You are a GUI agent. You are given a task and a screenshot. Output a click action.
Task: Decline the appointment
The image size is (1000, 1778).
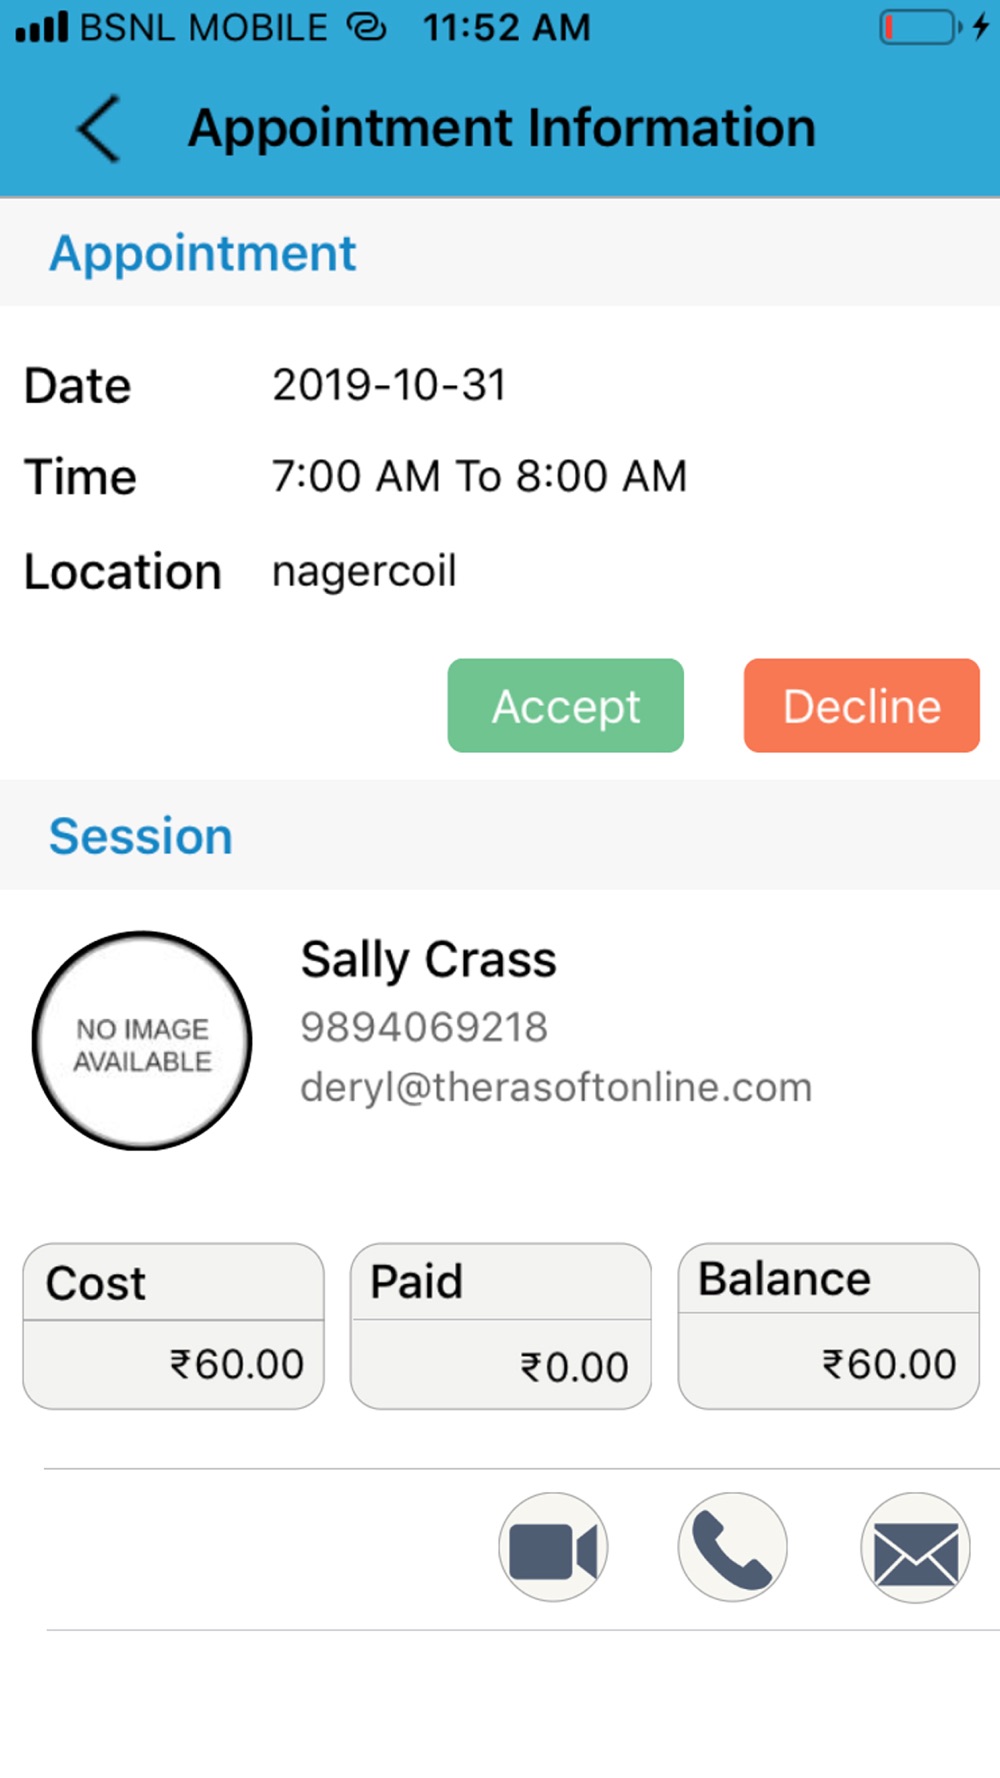tap(862, 705)
